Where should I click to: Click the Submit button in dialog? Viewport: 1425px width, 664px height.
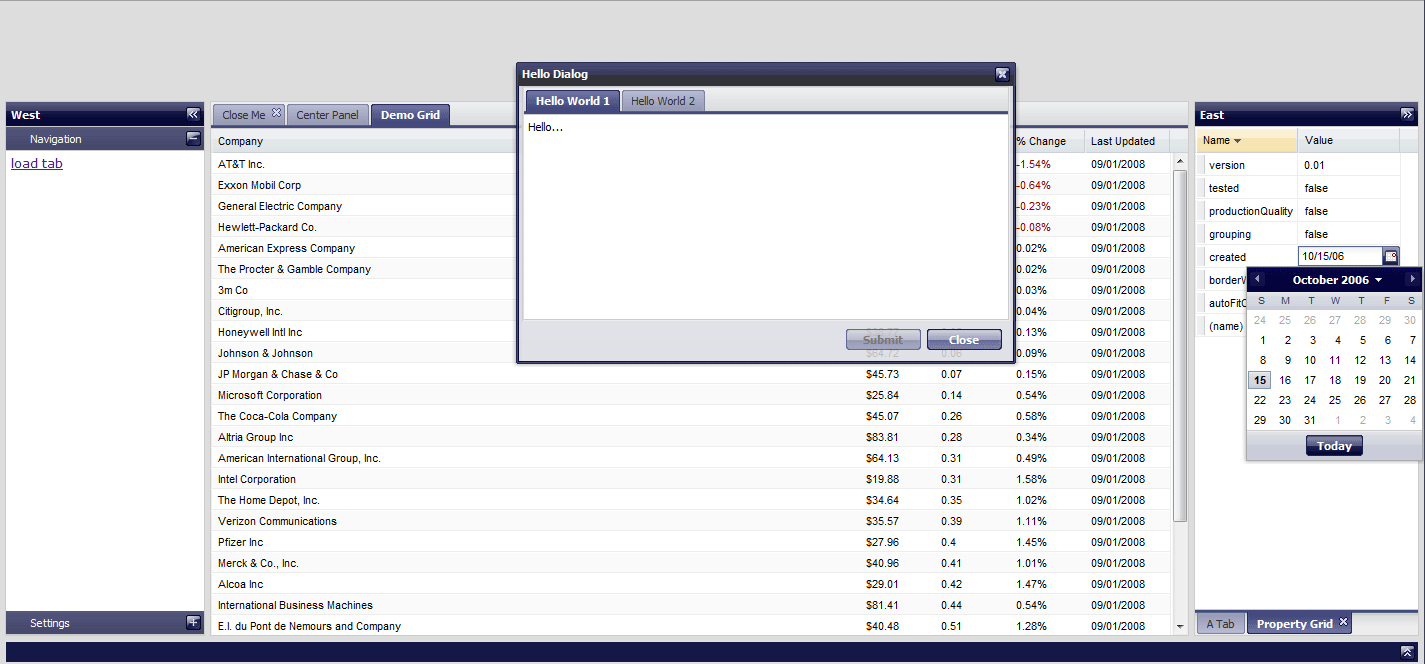[x=883, y=340]
